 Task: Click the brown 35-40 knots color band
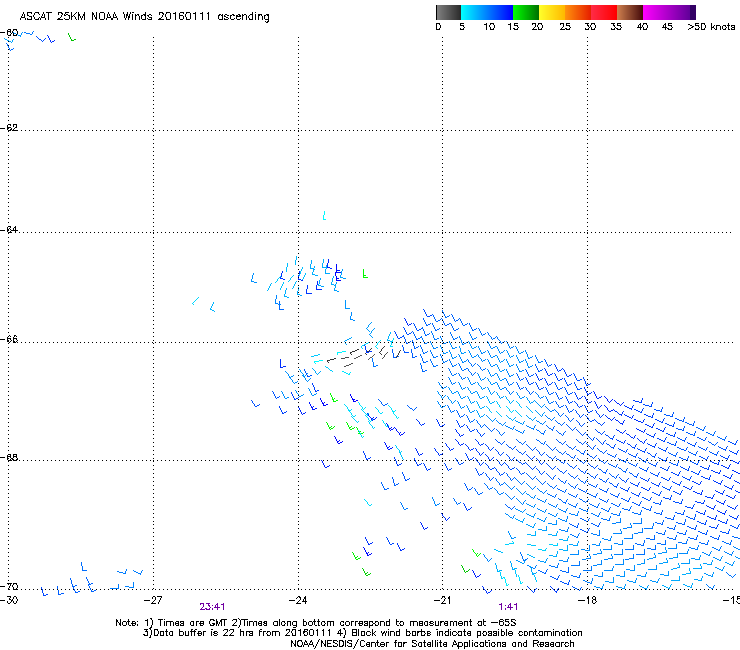(x=630, y=12)
